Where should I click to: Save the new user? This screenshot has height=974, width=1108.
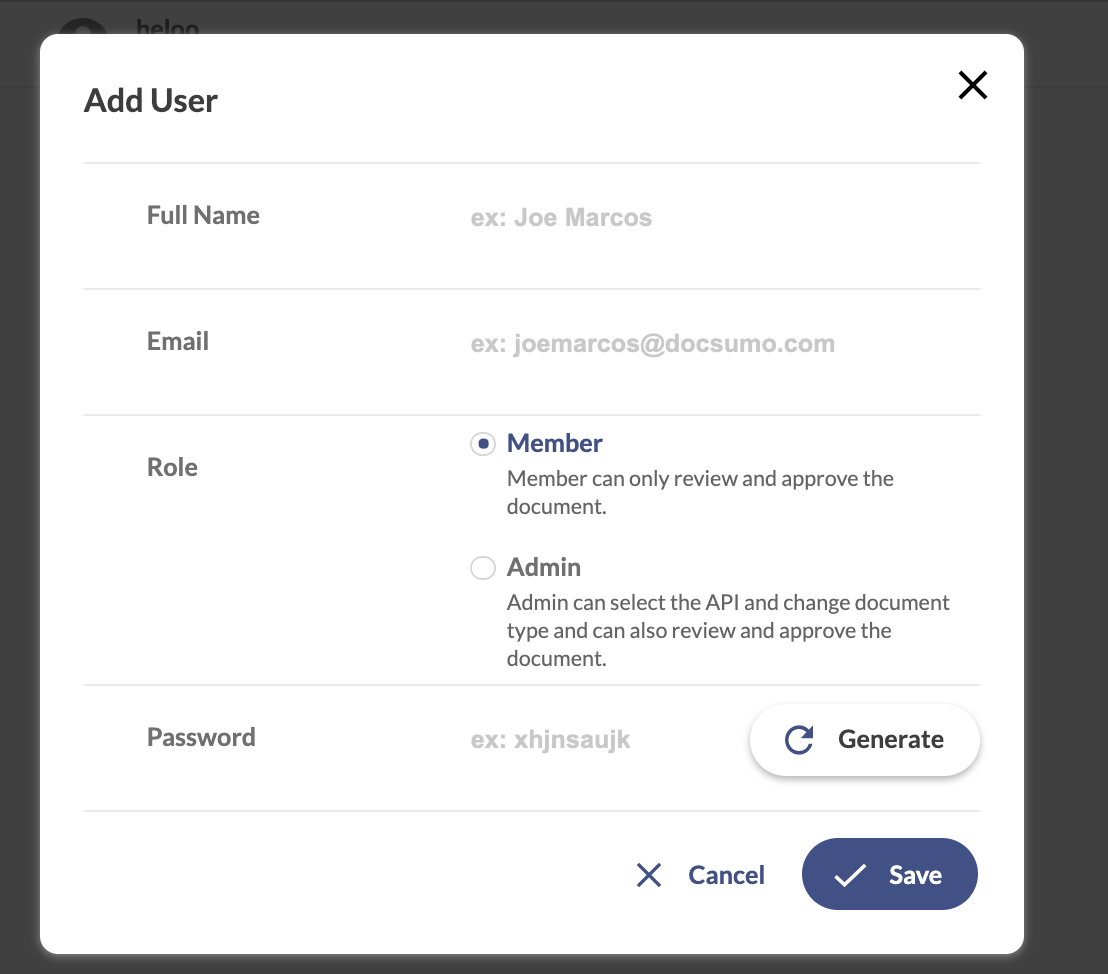pyautogui.click(x=890, y=874)
